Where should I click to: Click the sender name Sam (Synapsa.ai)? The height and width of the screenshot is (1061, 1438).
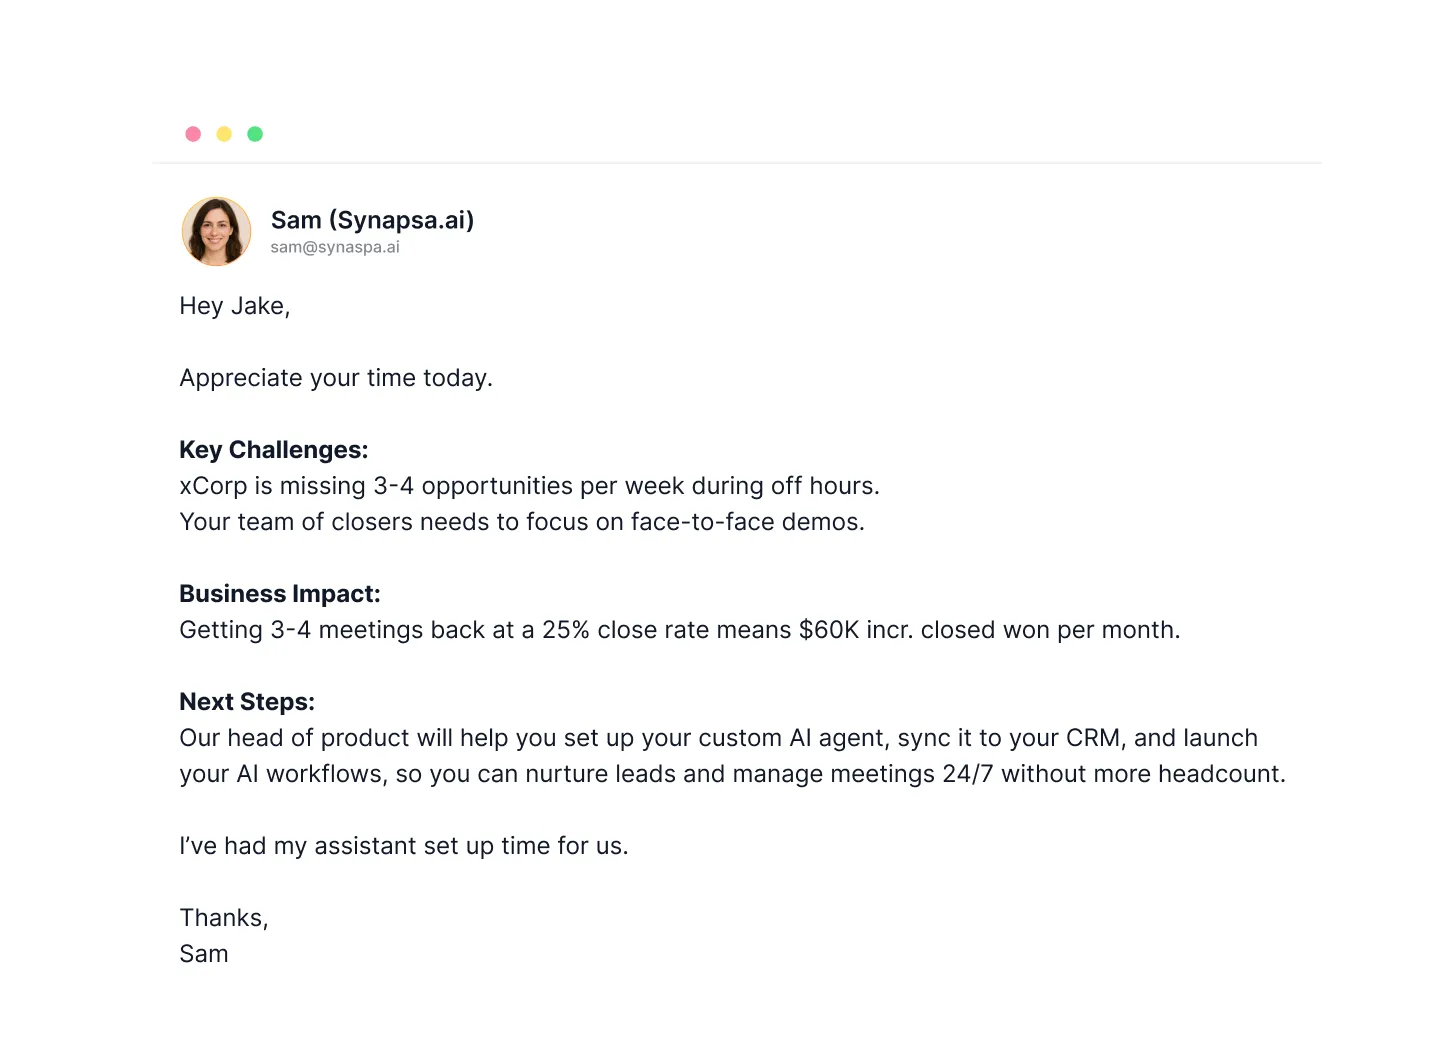coord(372,220)
